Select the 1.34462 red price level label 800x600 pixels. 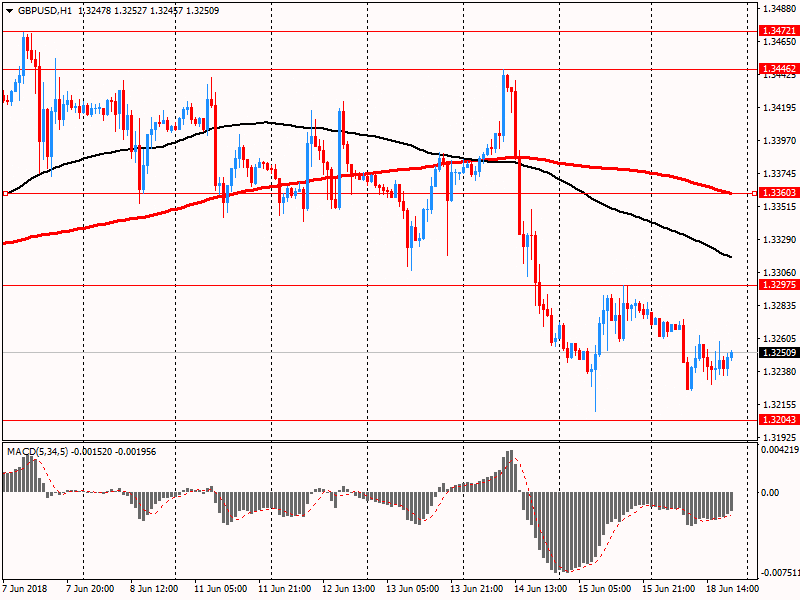779,69
